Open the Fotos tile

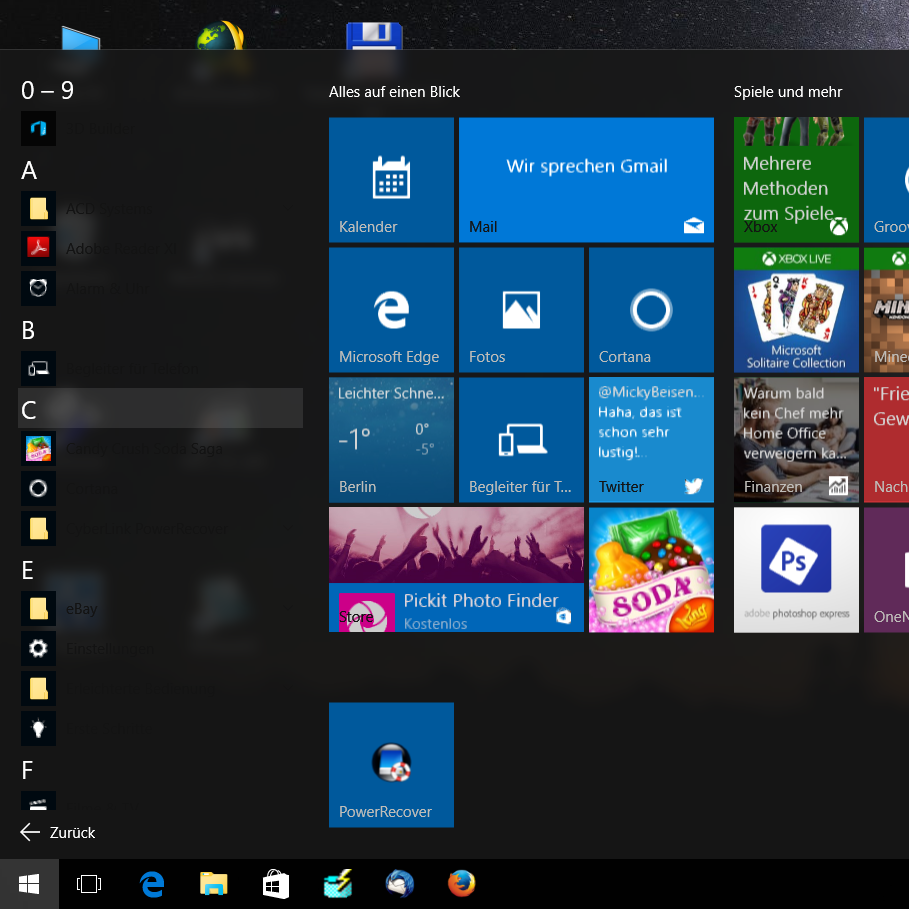point(521,310)
